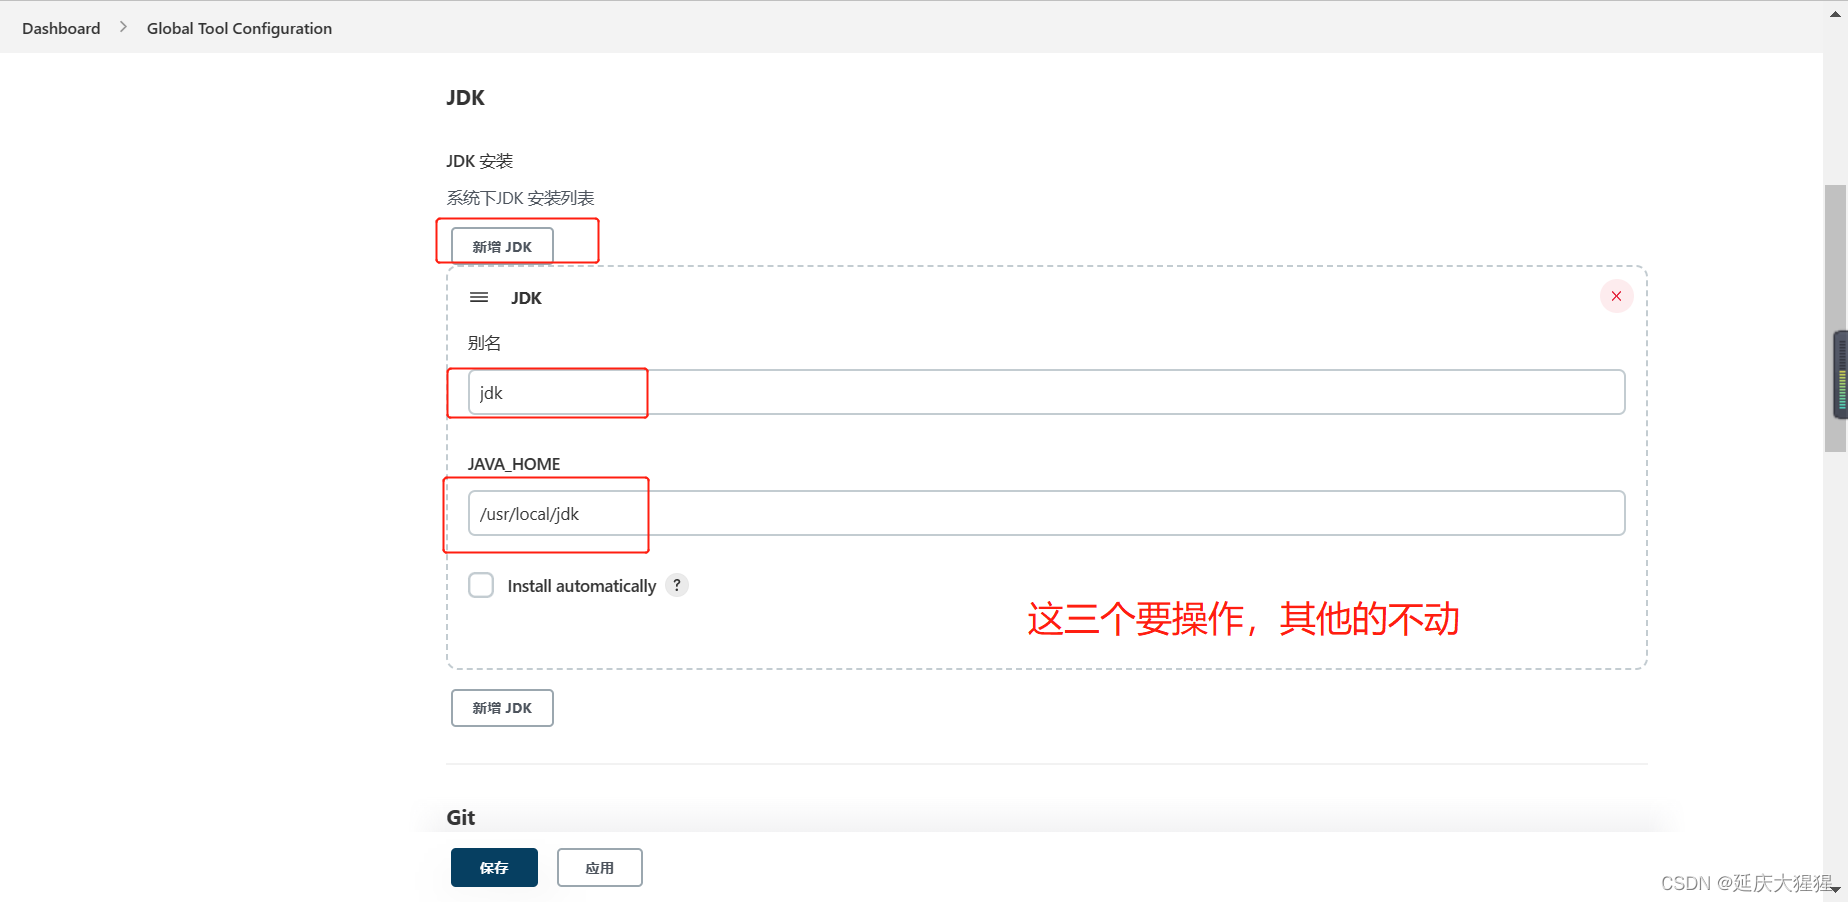Open help for Install automatically
This screenshot has height=902, width=1848.
[x=677, y=585]
